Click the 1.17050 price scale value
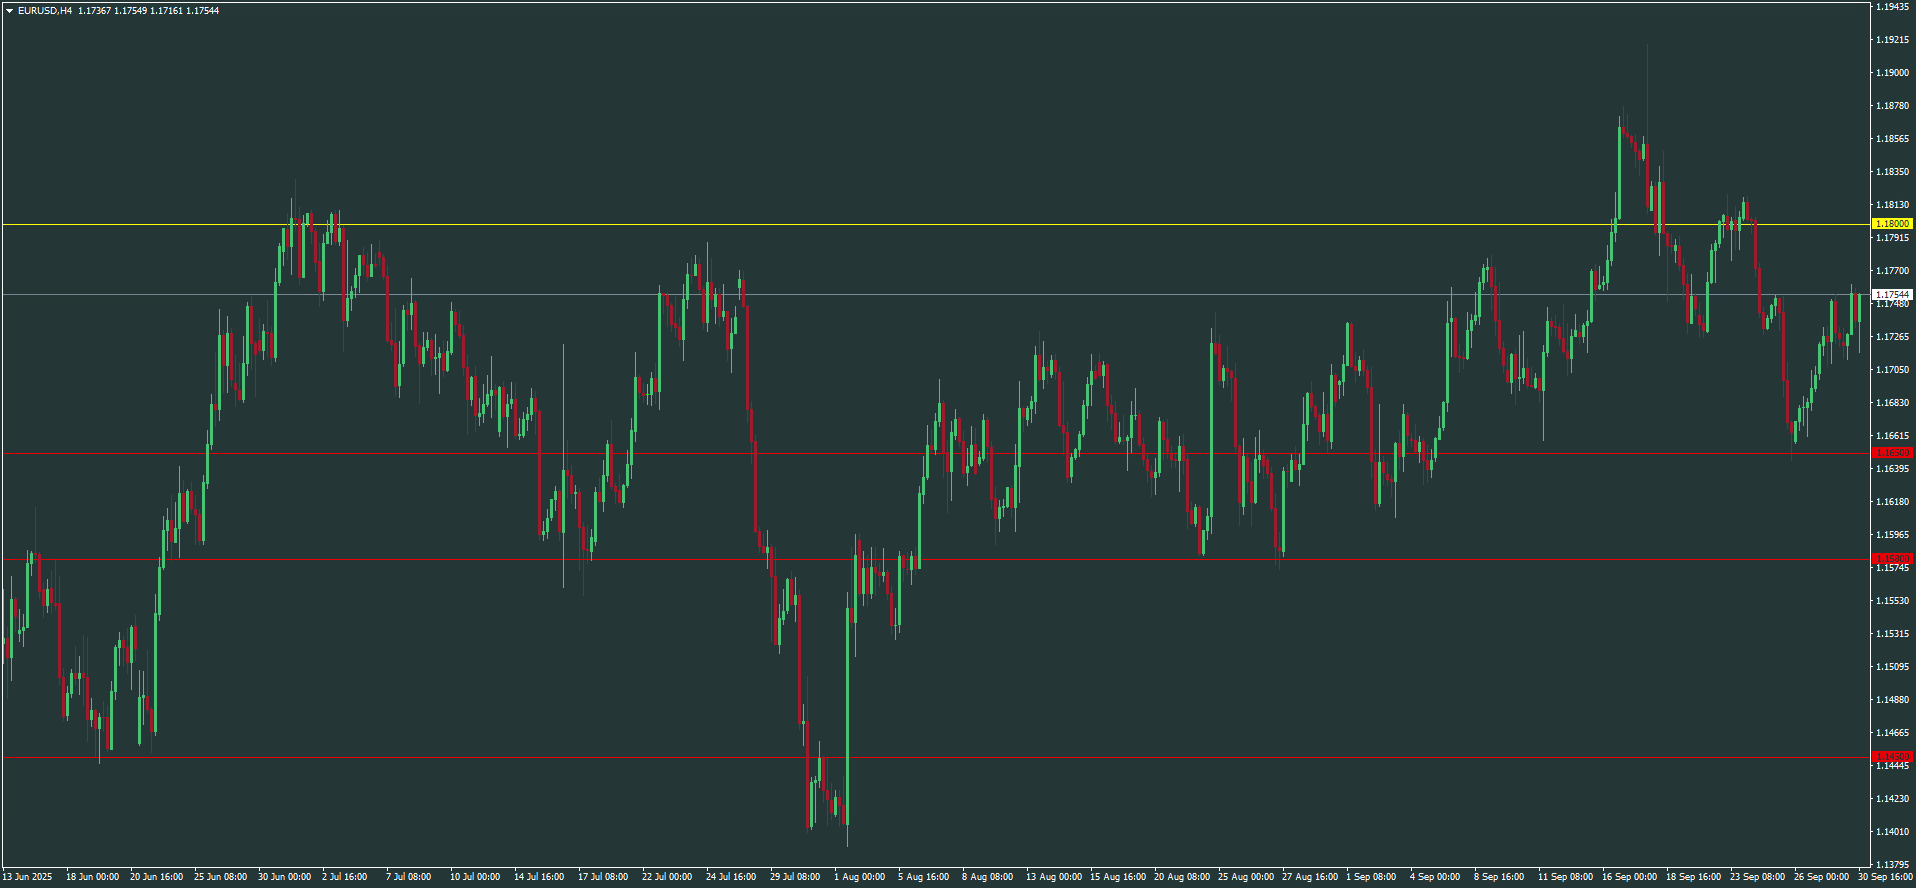The height and width of the screenshot is (888, 1916). (1893, 370)
